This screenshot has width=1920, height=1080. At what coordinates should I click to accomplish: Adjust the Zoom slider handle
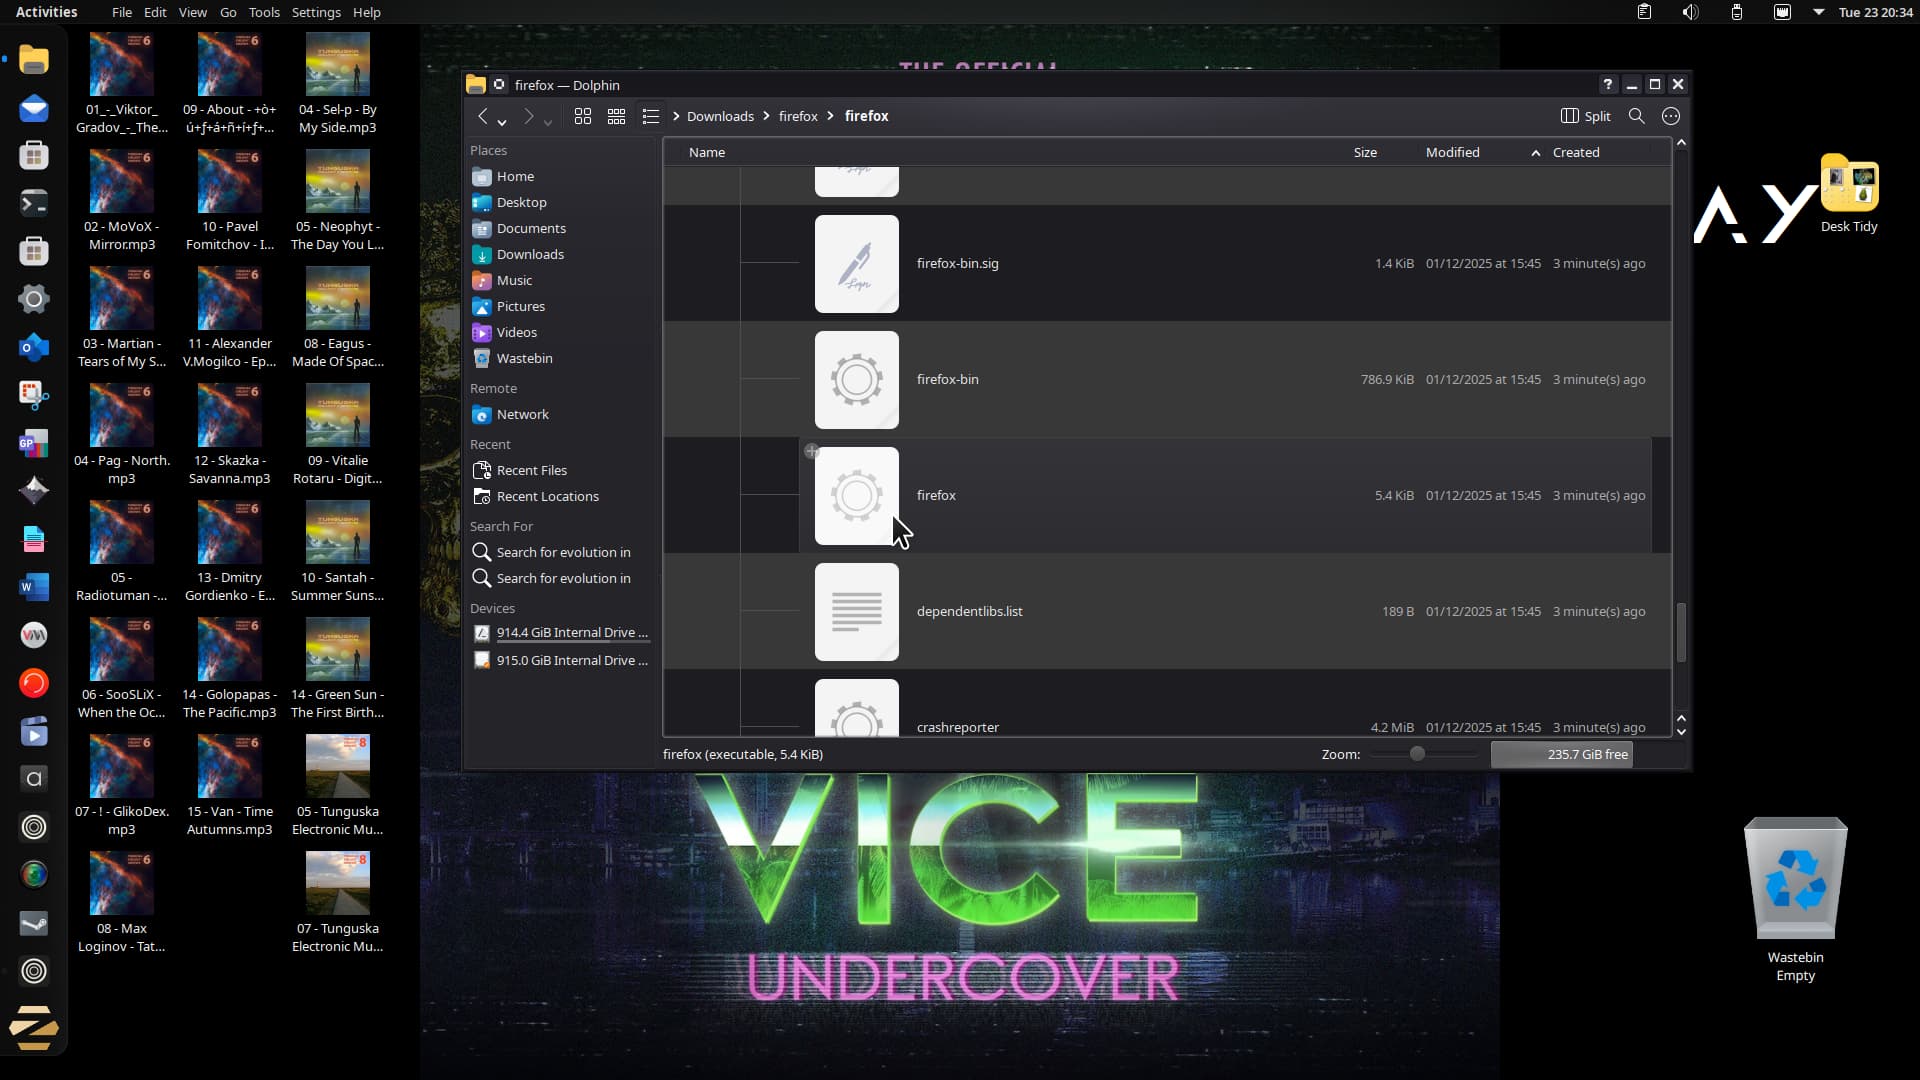1417,754
